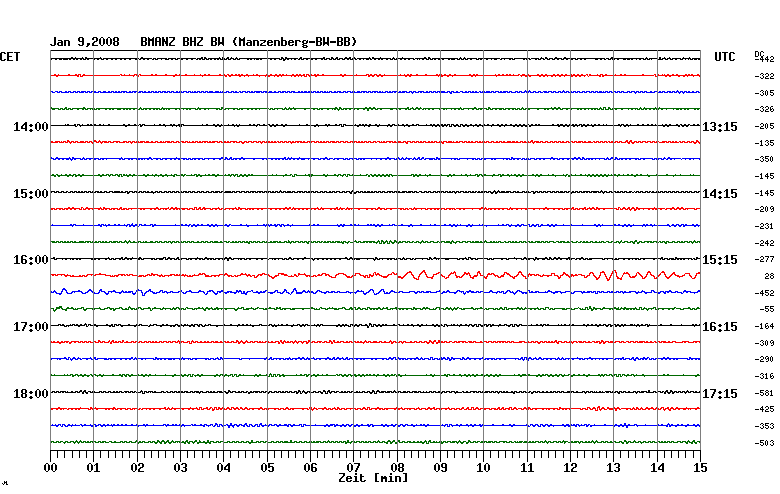Click the x-axis minute label "13"
Screen dimensions: 780x494
tap(613, 468)
